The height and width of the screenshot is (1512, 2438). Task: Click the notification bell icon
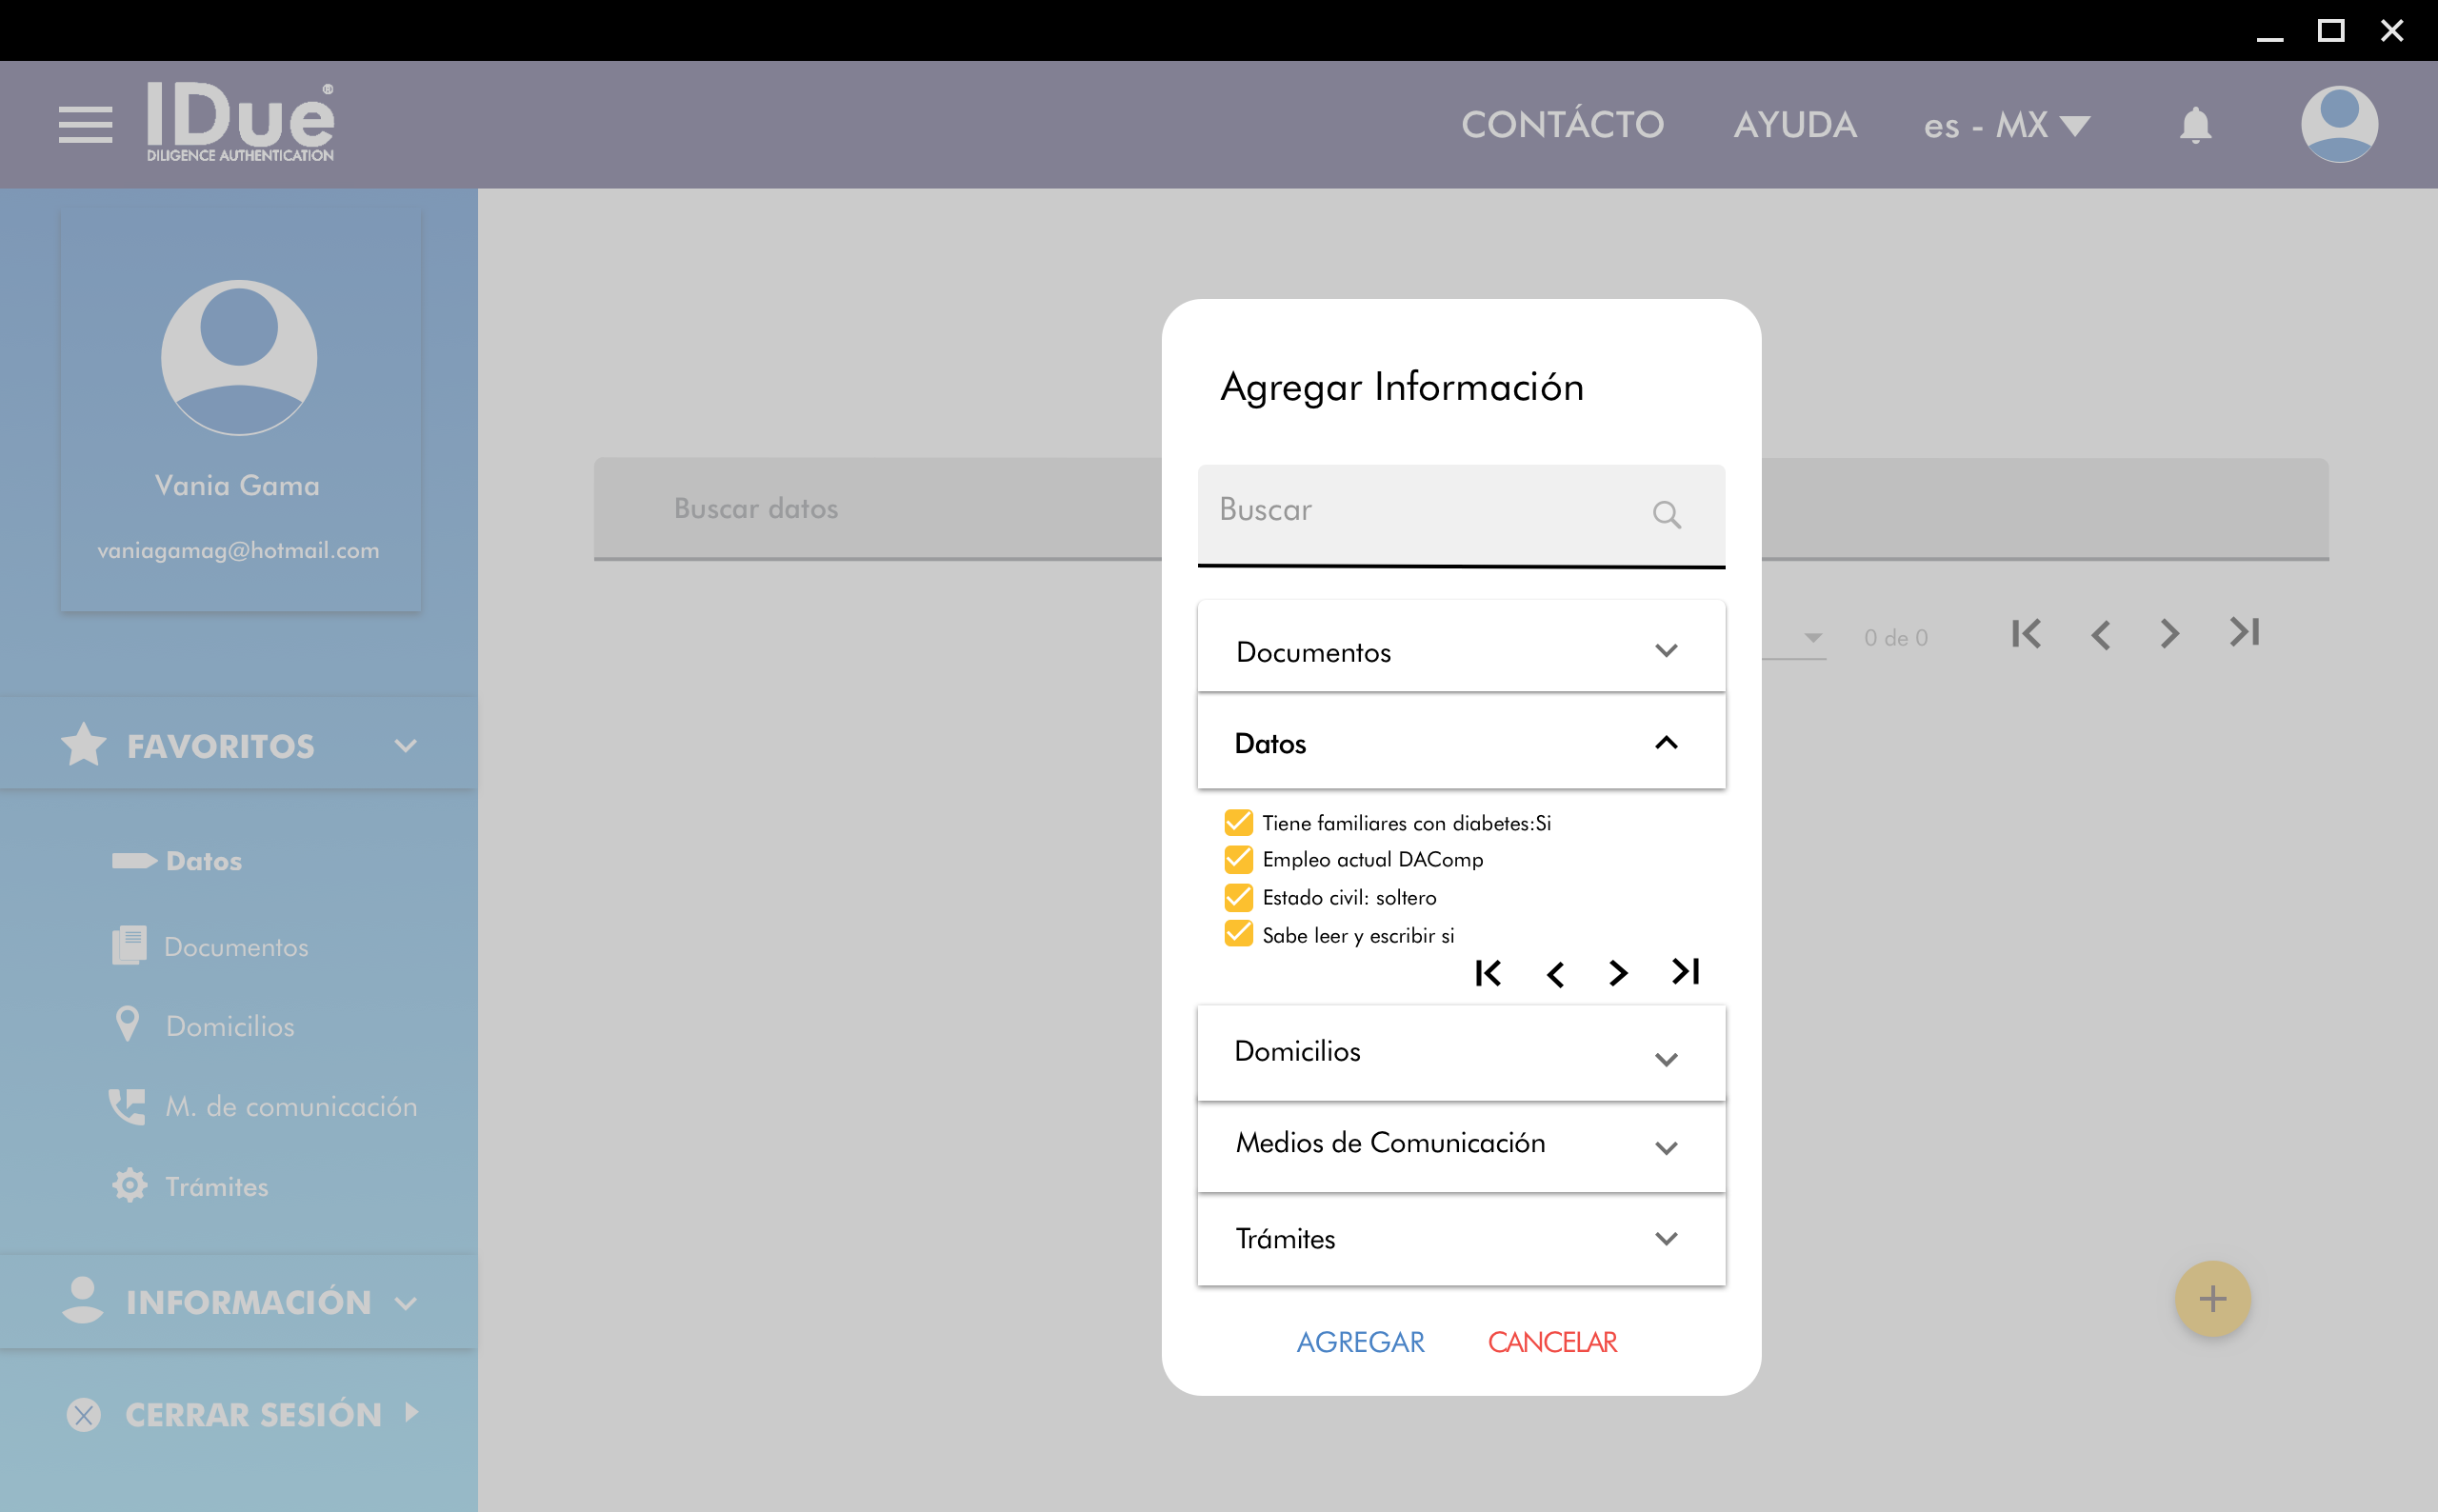tap(2195, 125)
